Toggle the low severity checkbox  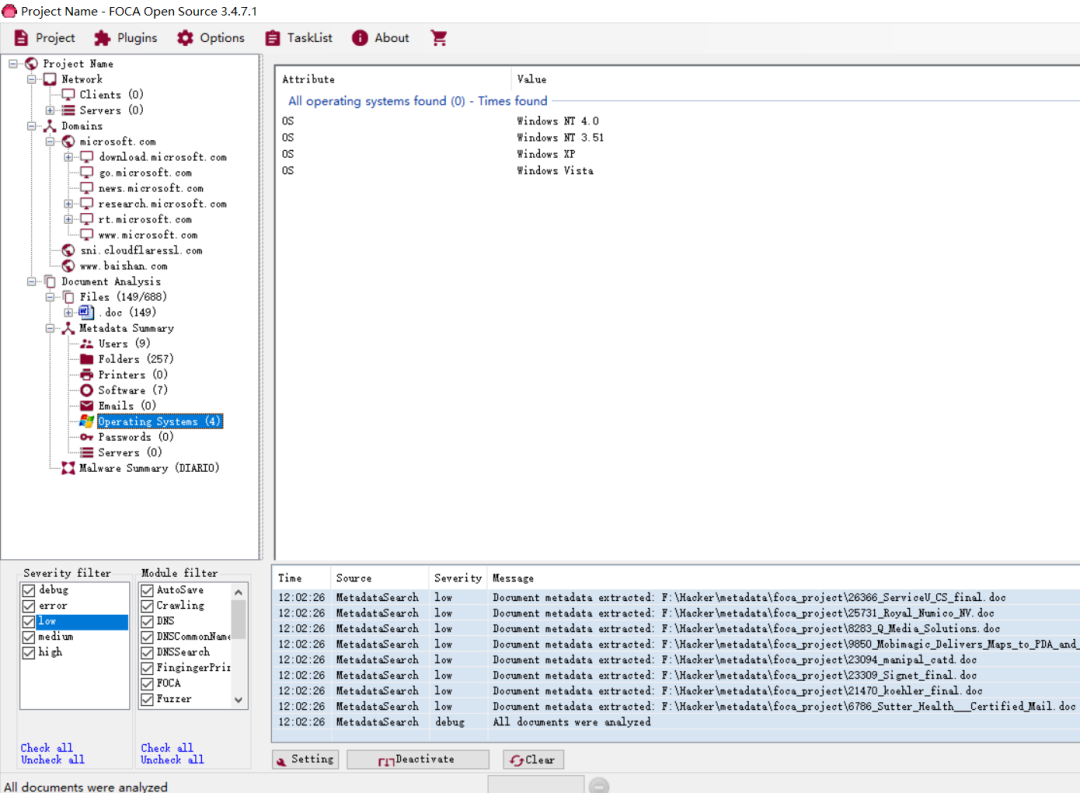(x=29, y=621)
